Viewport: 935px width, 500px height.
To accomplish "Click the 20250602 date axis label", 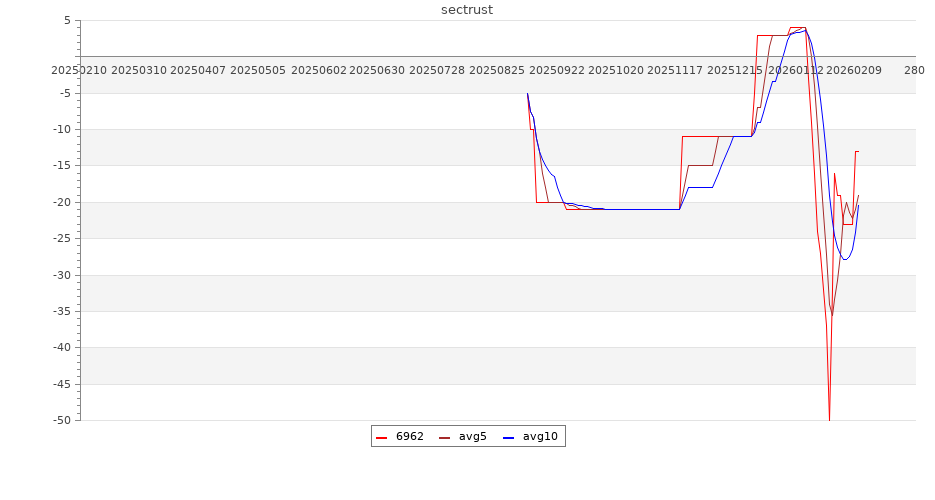I will (318, 70).
